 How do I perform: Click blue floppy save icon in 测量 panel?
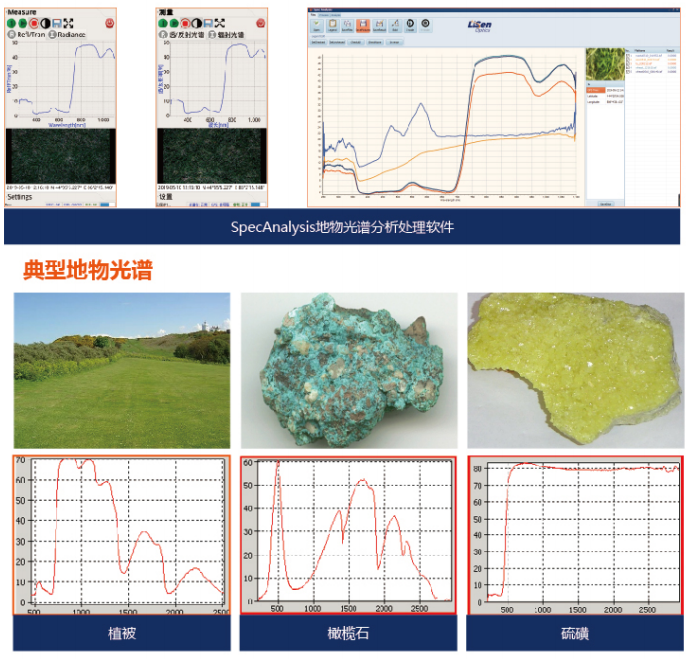(x=208, y=23)
